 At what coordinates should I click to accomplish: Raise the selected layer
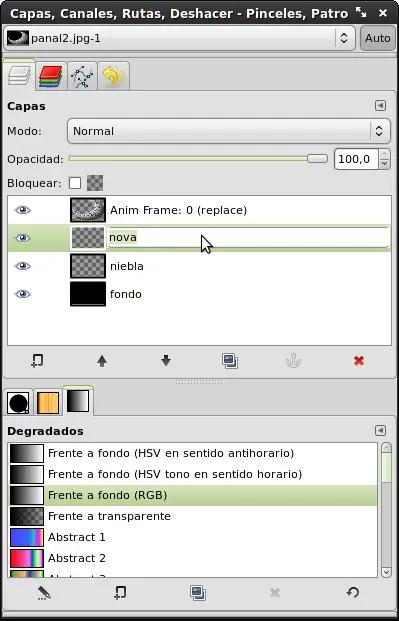click(102, 361)
